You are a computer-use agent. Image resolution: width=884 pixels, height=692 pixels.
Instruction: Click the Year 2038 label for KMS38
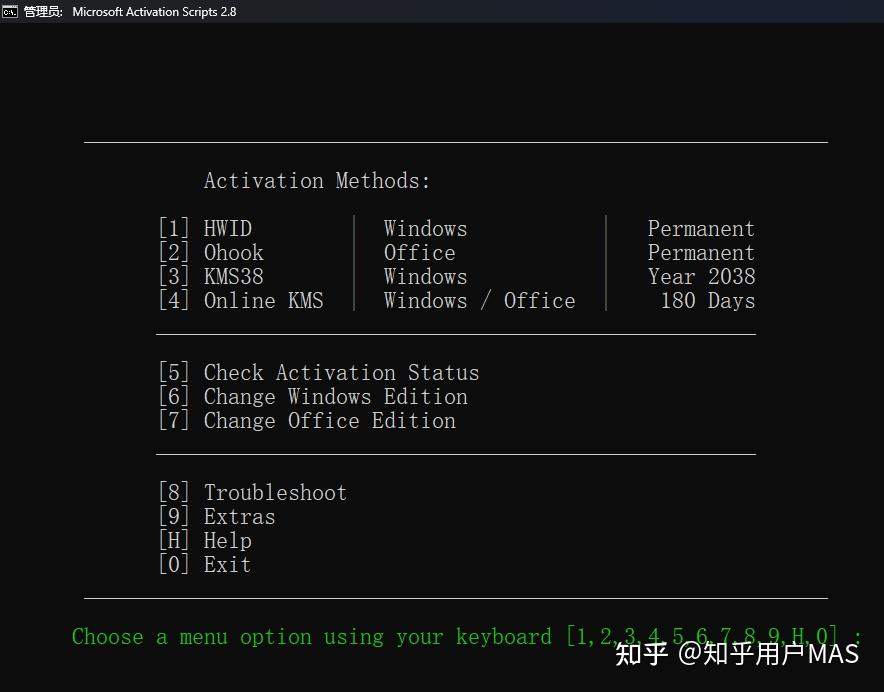(x=702, y=276)
